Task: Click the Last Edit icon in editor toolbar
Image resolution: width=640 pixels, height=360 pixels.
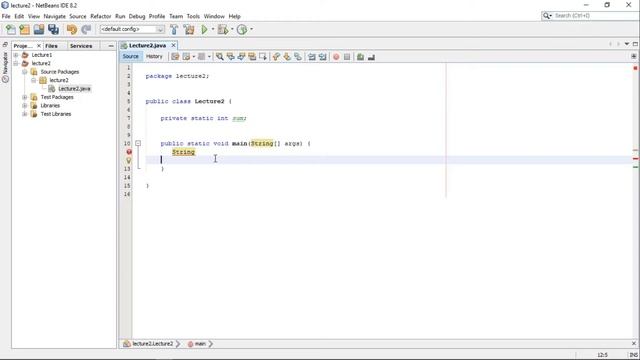Action: pyautogui.click(x=175, y=57)
